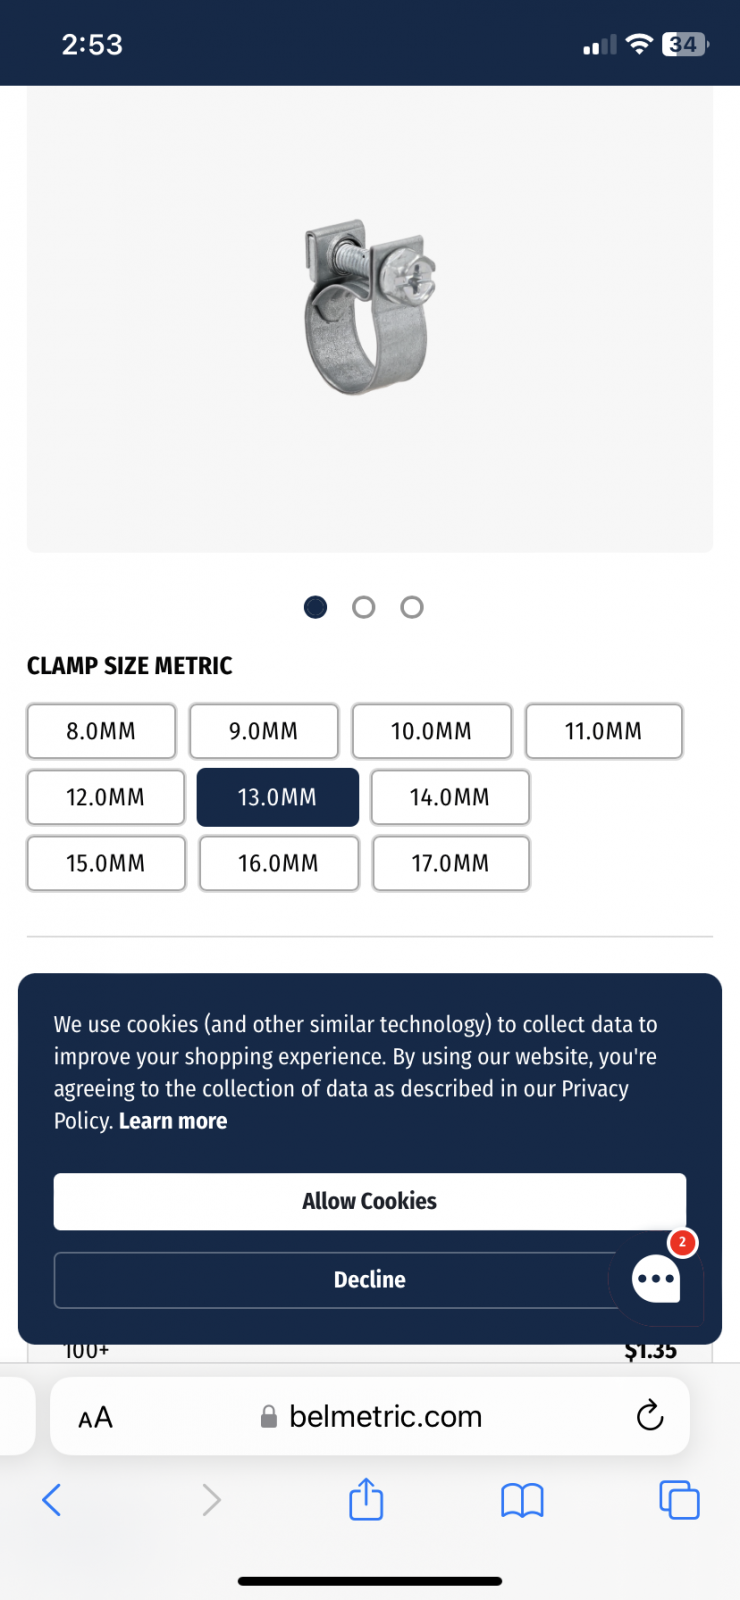Open the chat bubble widget
Image resolution: width=740 pixels, height=1600 pixels.
pyautogui.click(x=656, y=1279)
